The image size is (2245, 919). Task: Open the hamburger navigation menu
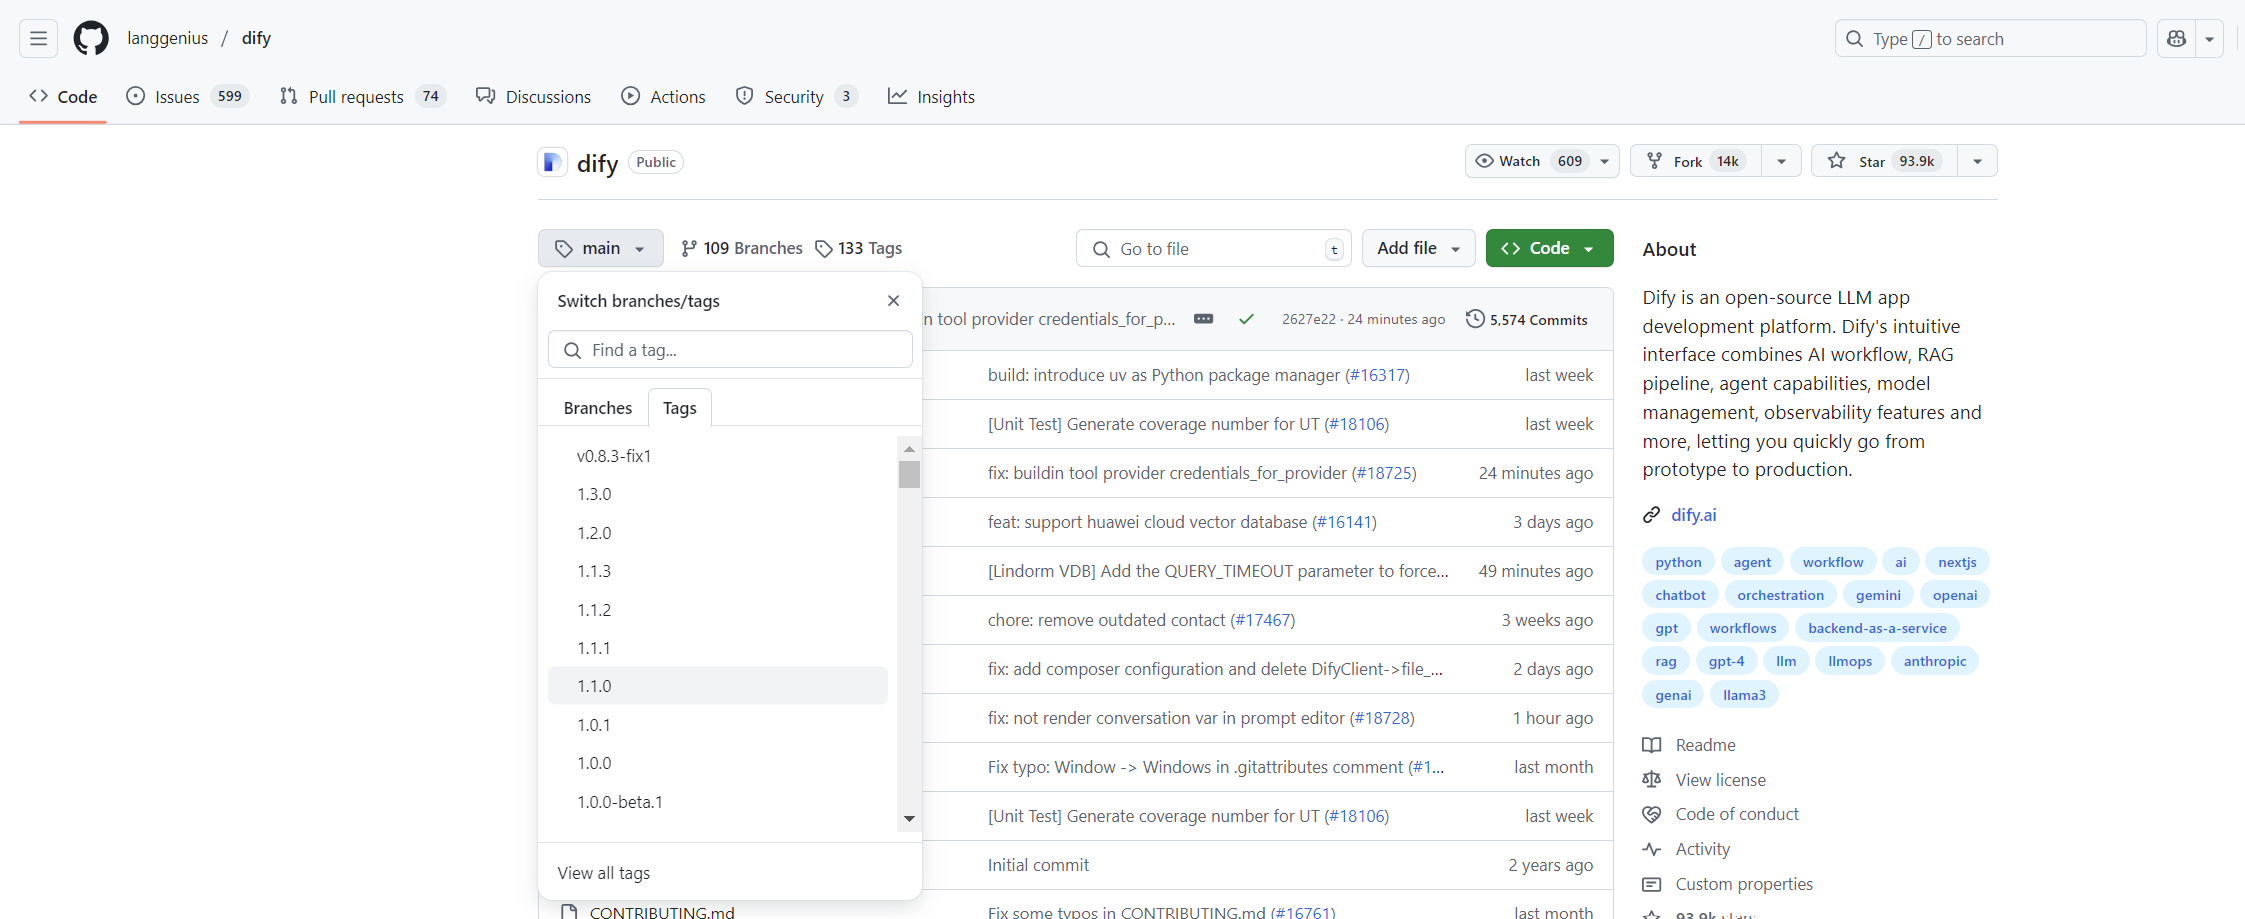click(x=38, y=39)
